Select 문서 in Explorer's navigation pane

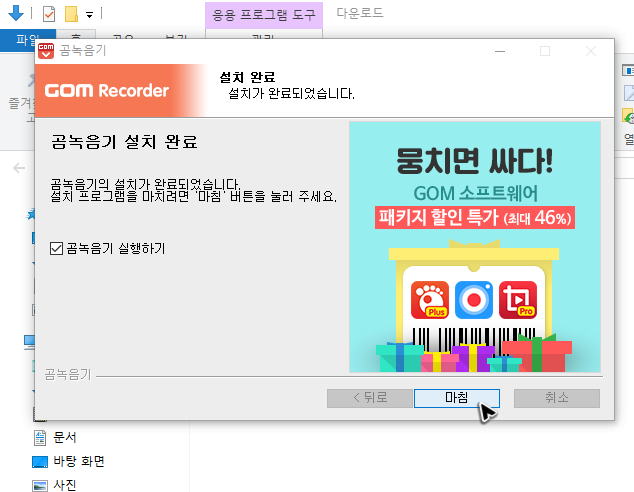(x=65, y=437)
